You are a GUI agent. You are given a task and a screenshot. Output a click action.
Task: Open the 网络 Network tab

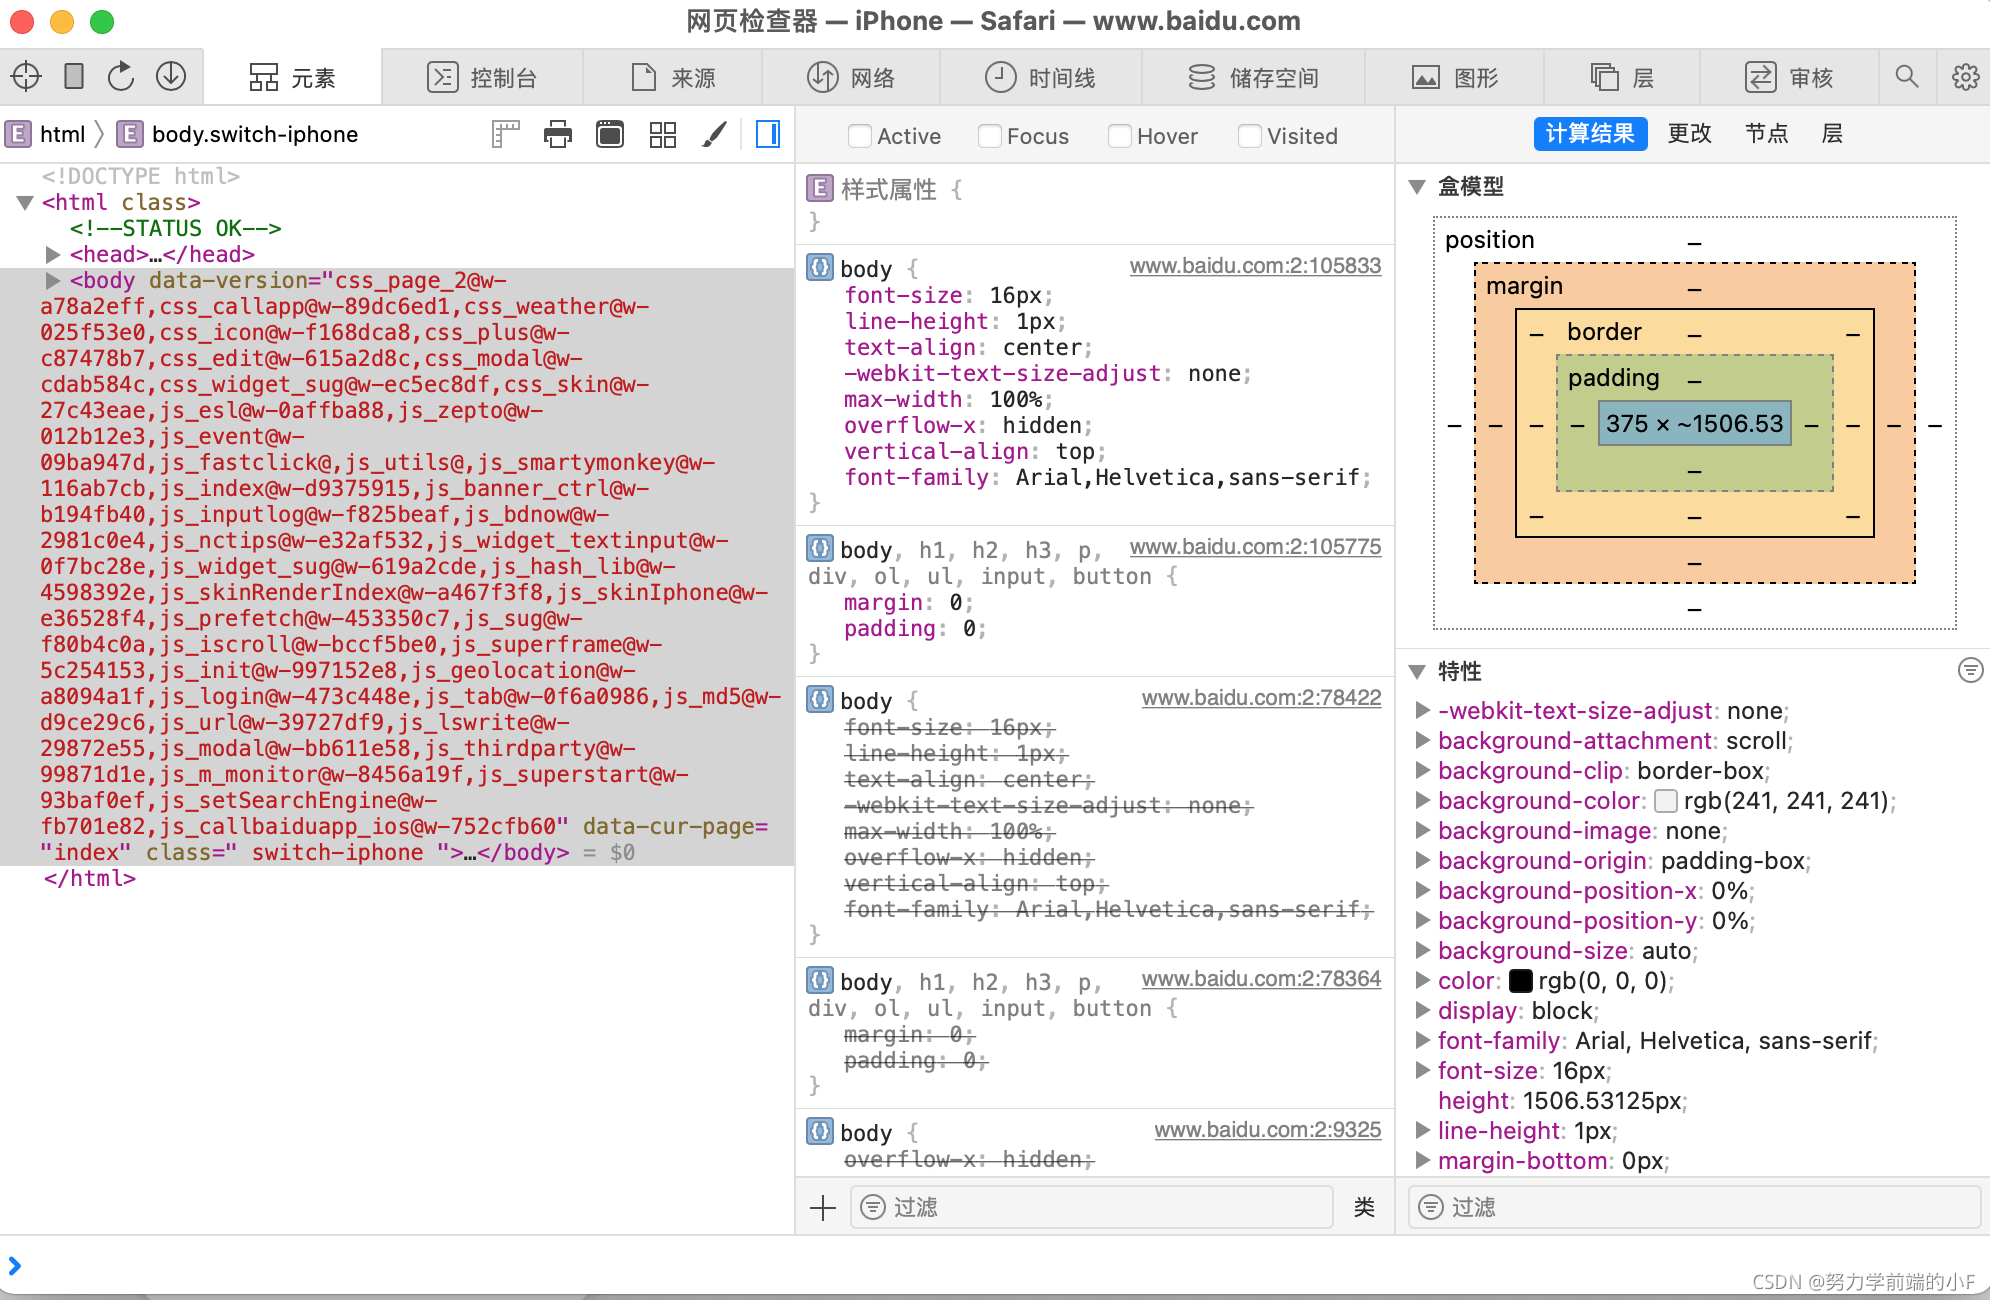click(851, 77)
